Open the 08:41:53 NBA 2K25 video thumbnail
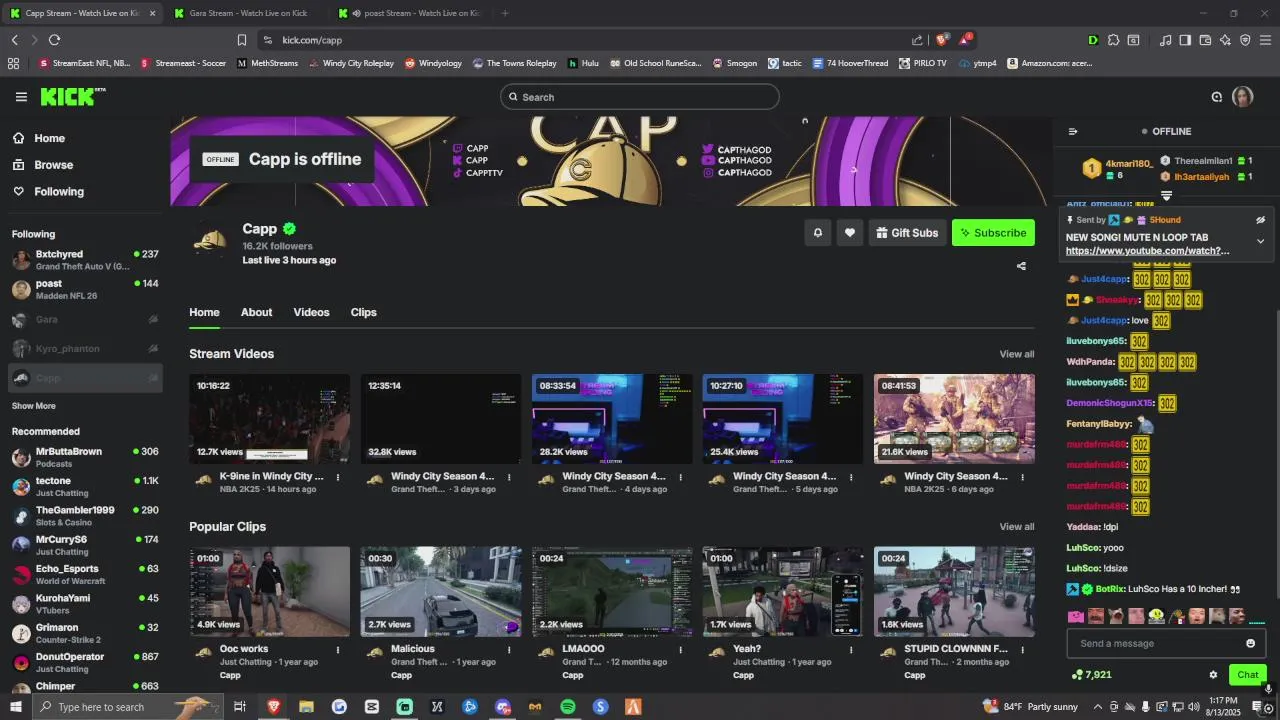The height and width of the screenshot is (720, 1280). point(954,419)
